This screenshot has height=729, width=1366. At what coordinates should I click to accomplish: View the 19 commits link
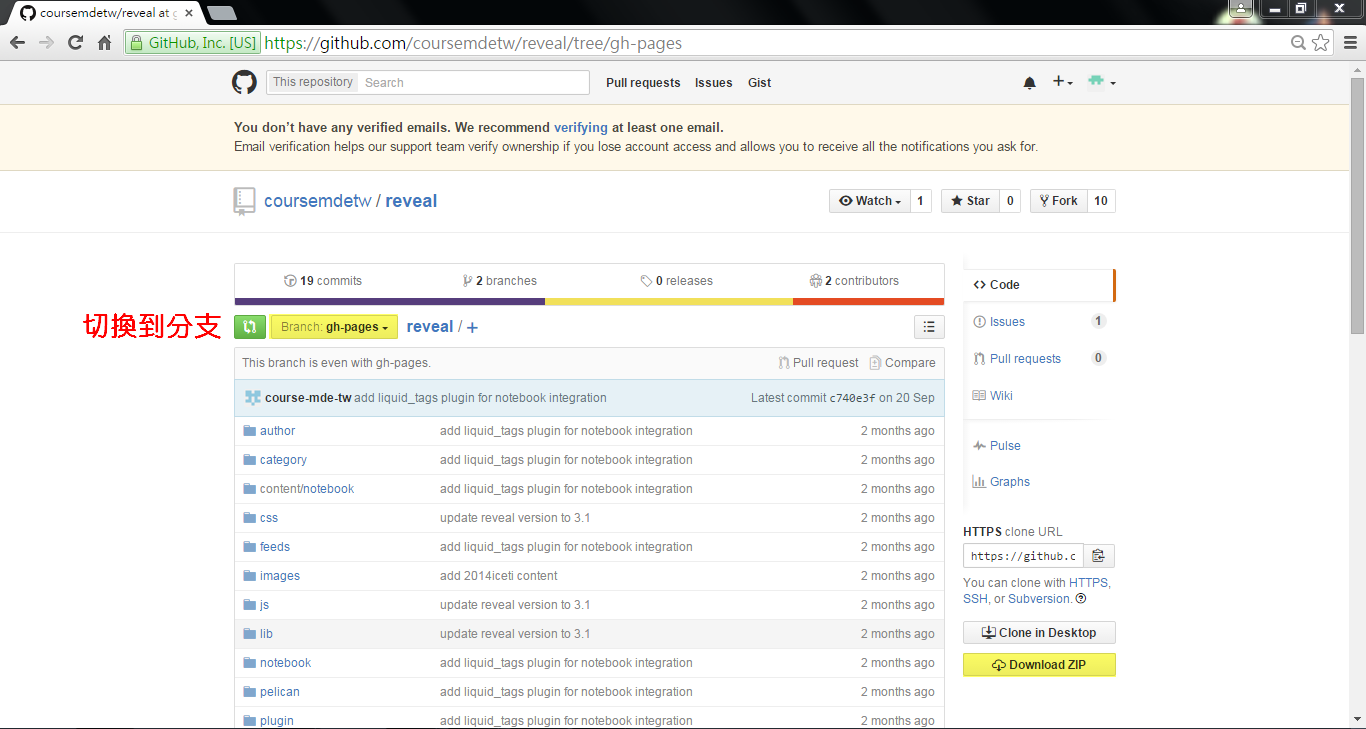[x=323, y=281]
